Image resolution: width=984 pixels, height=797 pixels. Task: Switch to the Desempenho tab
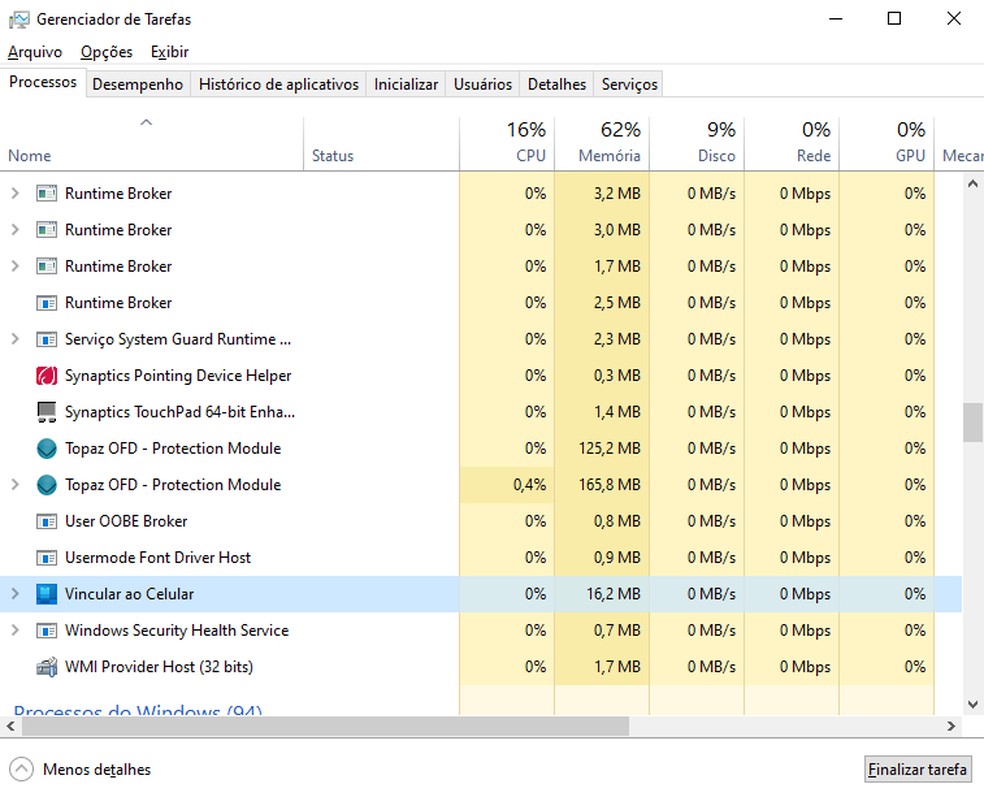(137, 85)
